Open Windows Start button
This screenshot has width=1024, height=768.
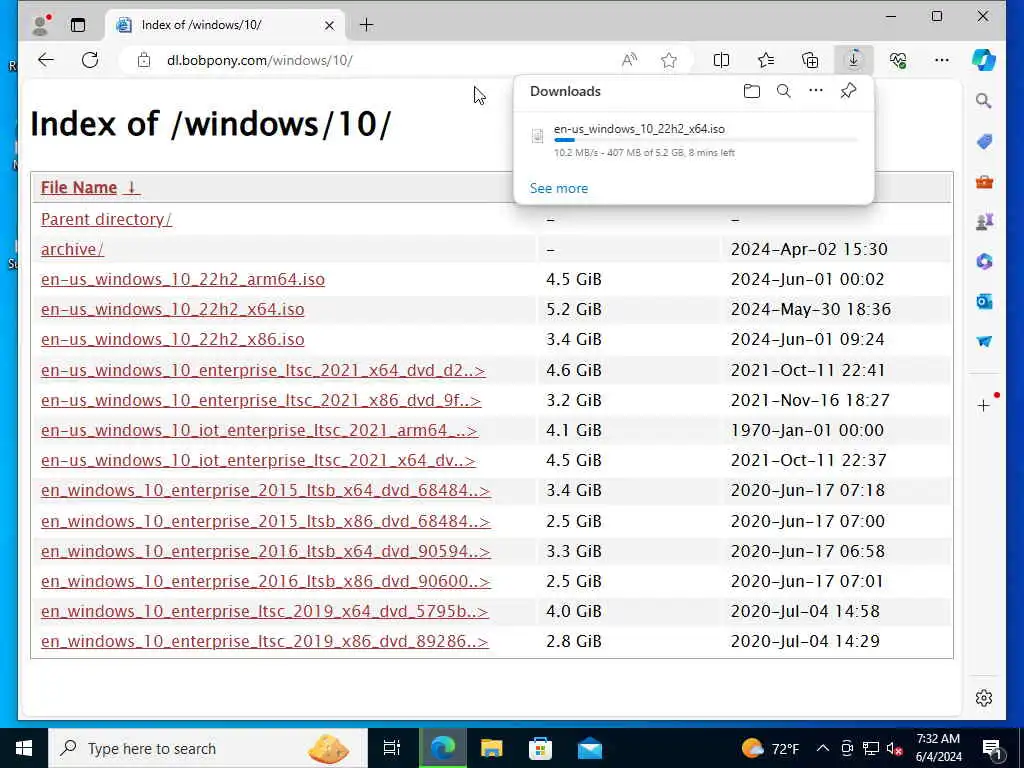point(24,748)
